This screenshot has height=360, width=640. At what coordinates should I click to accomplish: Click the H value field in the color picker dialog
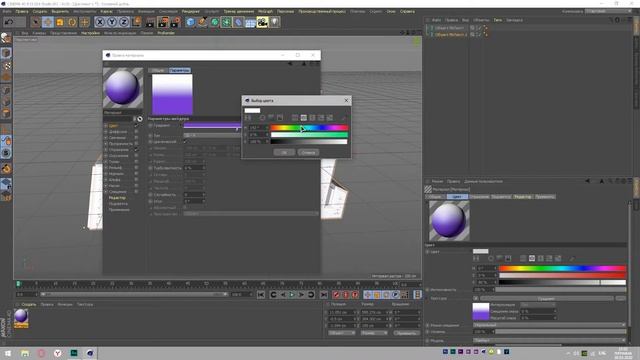(x=258, y=128)
